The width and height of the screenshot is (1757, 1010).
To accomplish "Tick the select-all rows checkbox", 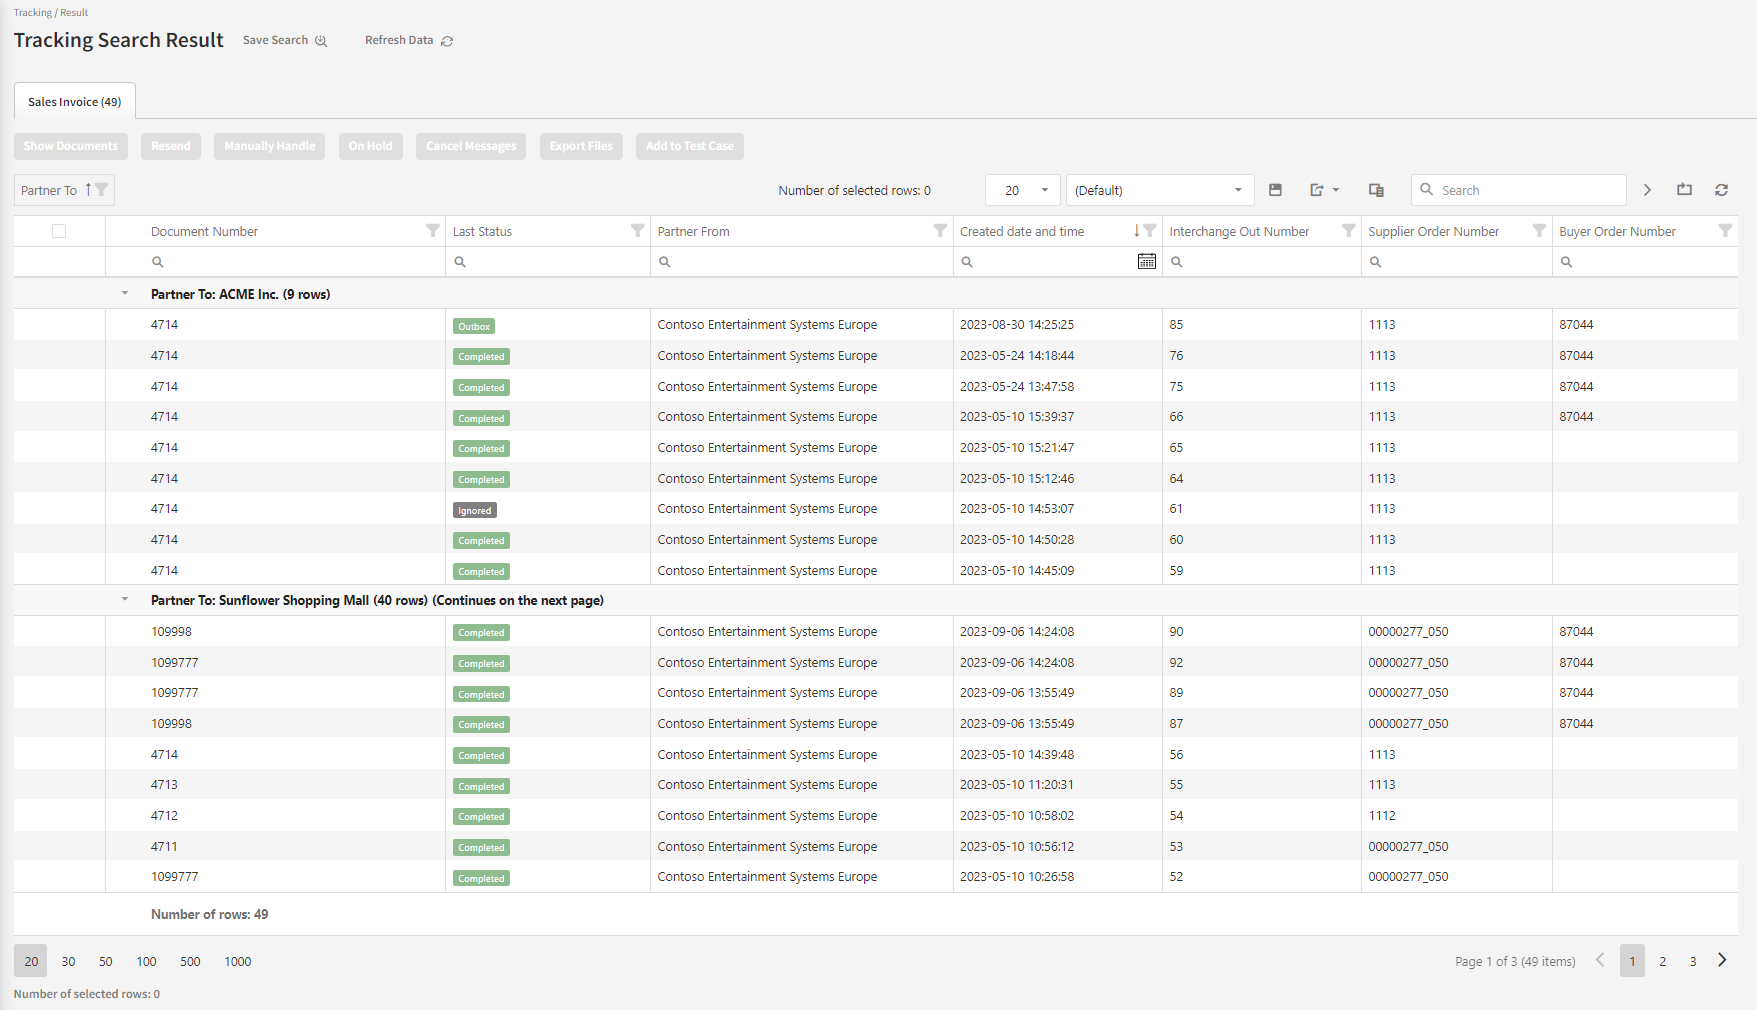I will pos(59,231).
